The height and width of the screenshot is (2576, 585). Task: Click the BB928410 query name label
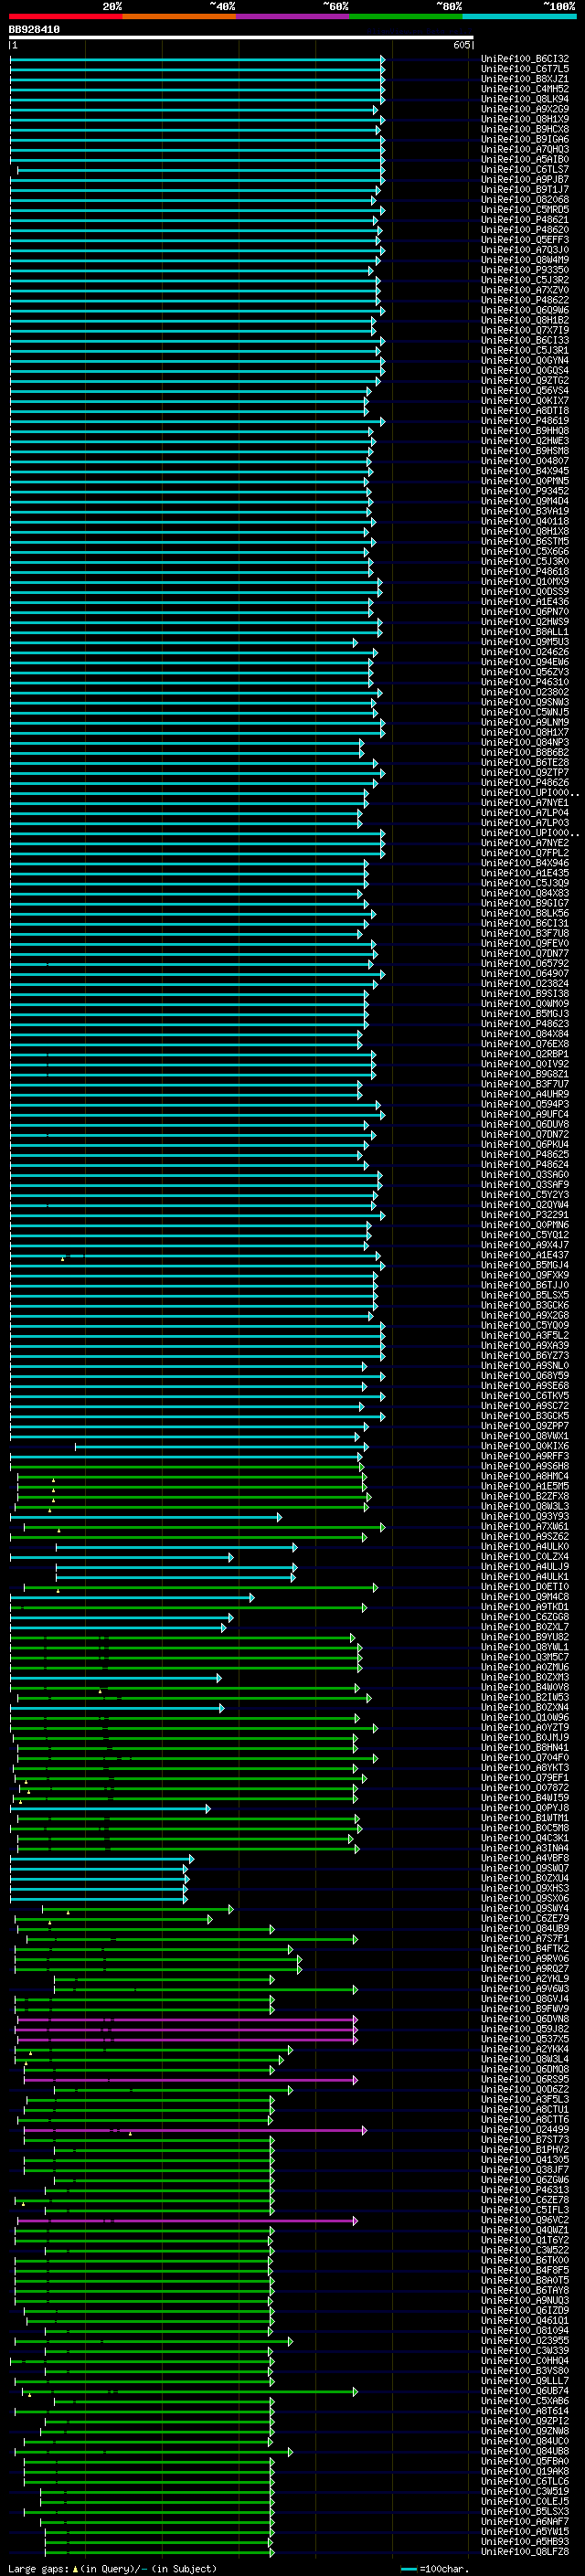point(34,29)
